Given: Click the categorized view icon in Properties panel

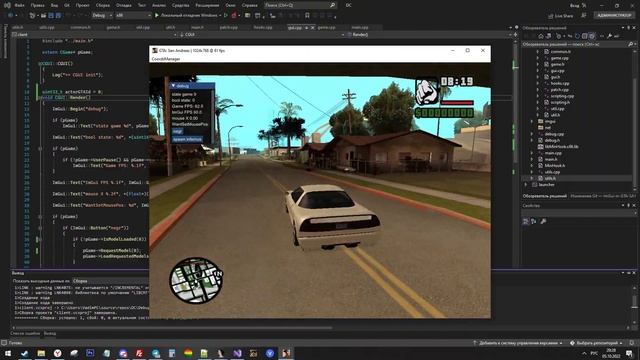Looking at the screenshot, I should click(x=526, y=221).
